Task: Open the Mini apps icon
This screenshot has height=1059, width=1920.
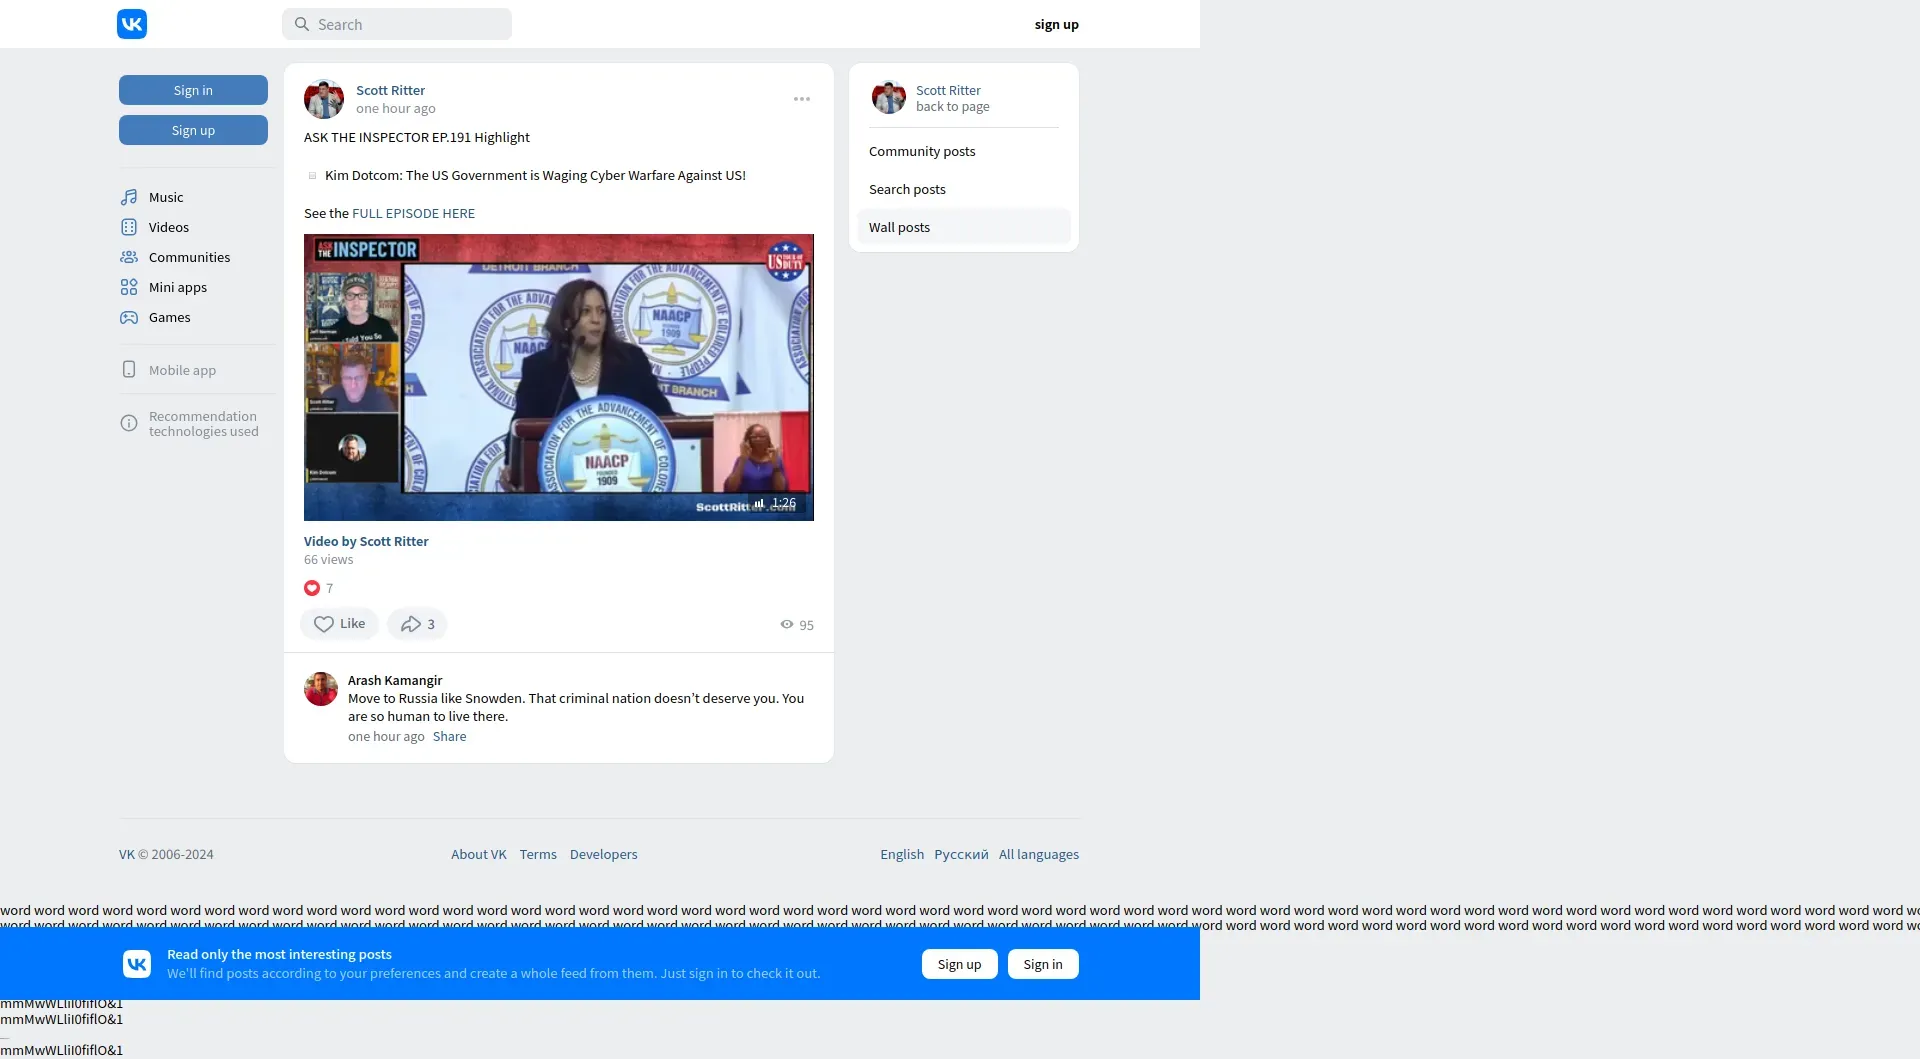Action: (129, 287)
